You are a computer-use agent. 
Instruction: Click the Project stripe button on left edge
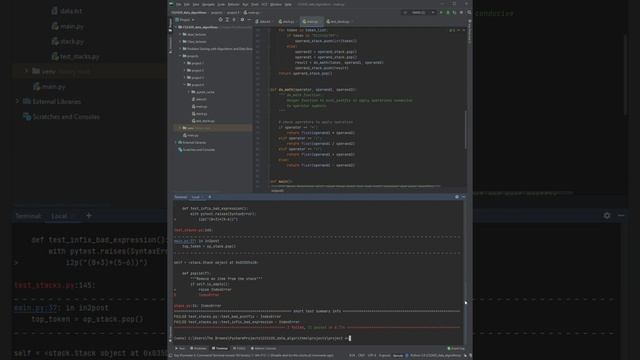pyautogui.click(x=170, y=24)
